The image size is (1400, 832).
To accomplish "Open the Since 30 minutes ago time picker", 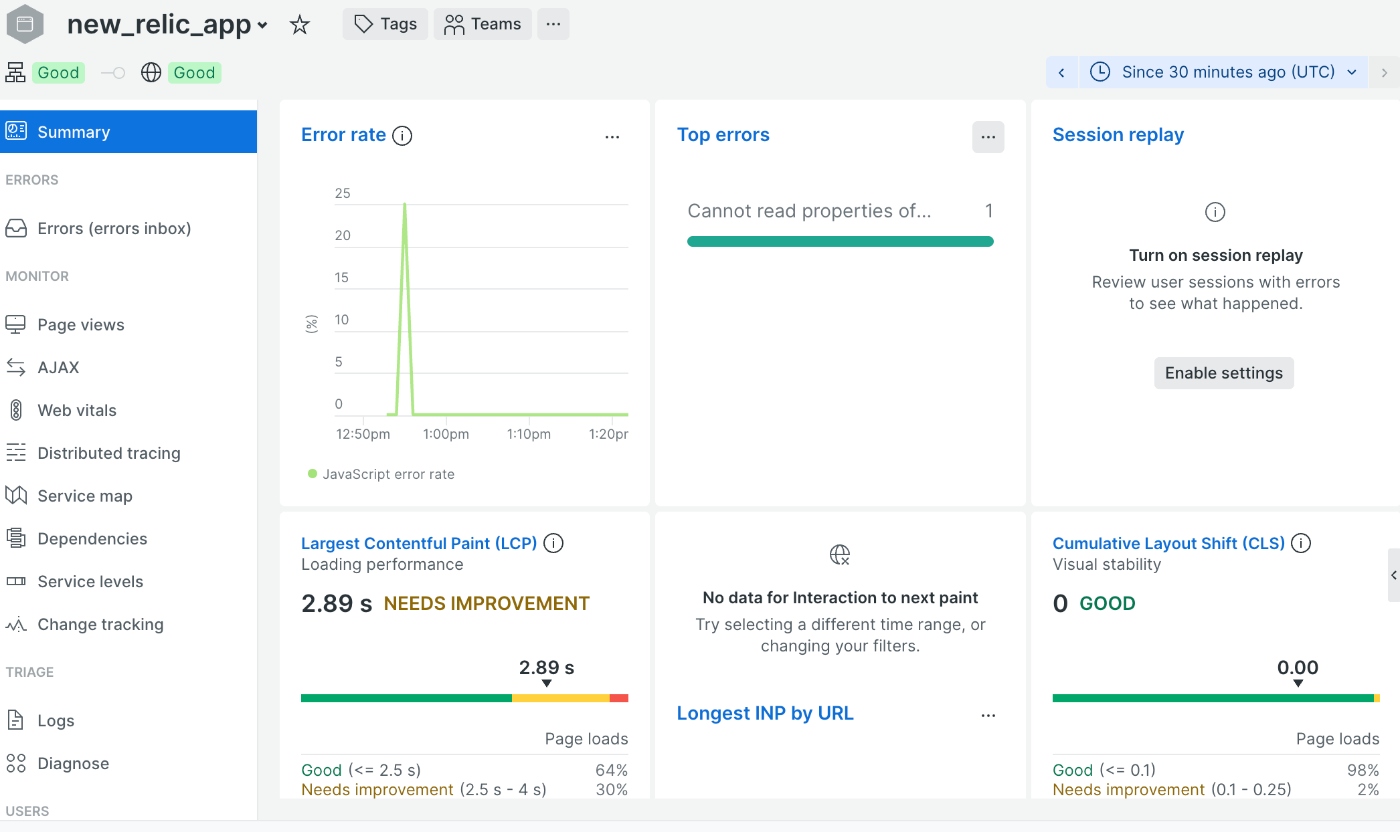I will (1224, 72).
